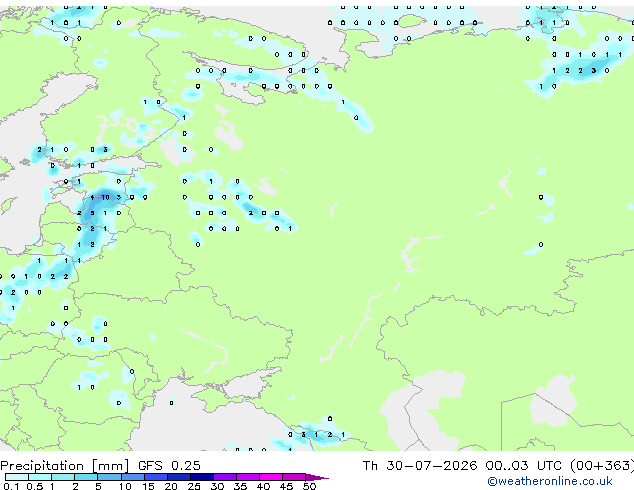
Task: Select the 30 mm purple legend swatch
Action: tap(225, 477)
